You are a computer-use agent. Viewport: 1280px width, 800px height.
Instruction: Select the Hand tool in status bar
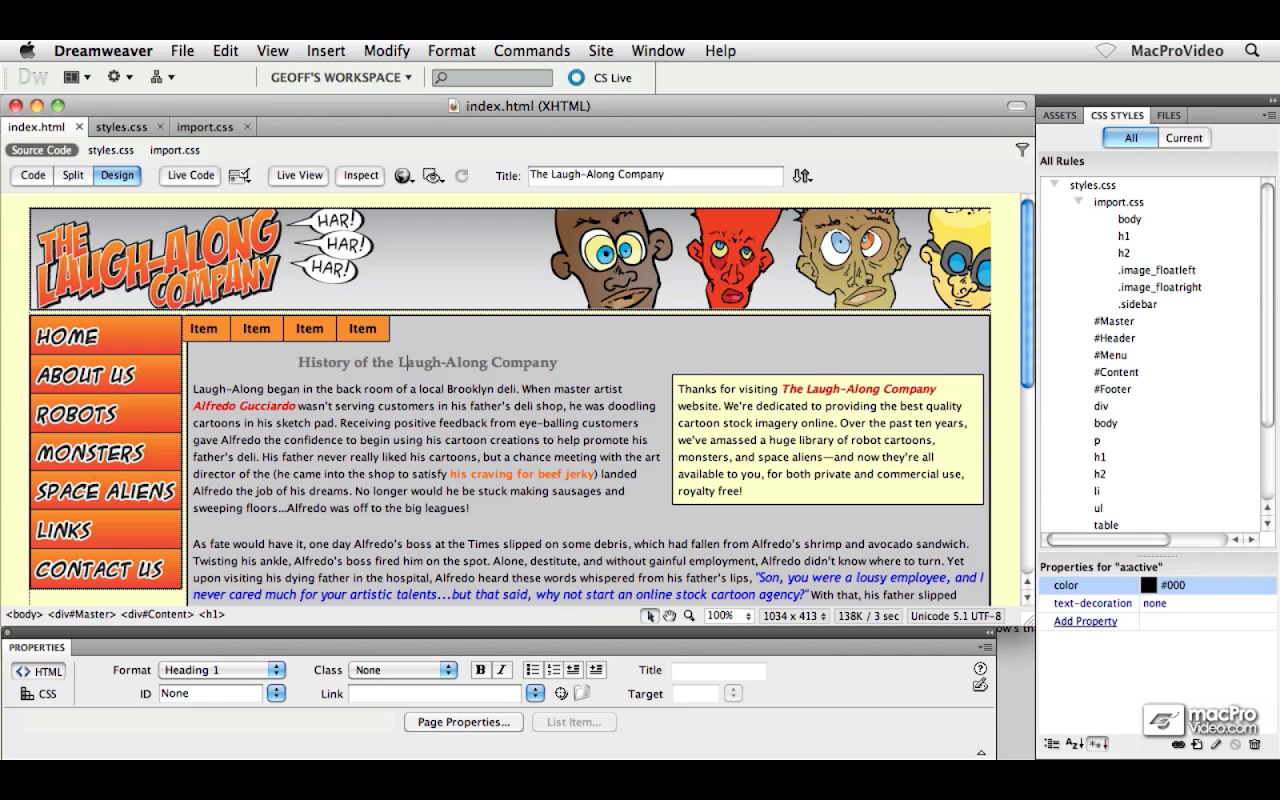669,616
